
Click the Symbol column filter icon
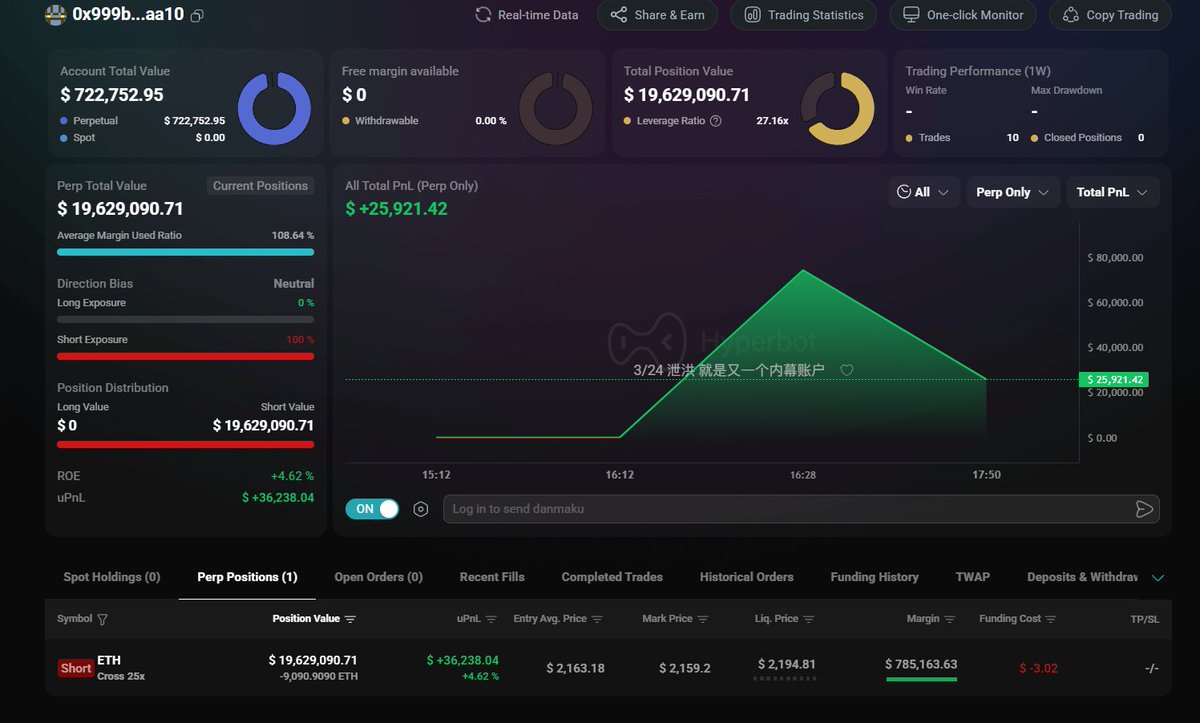tap(102, 619)
